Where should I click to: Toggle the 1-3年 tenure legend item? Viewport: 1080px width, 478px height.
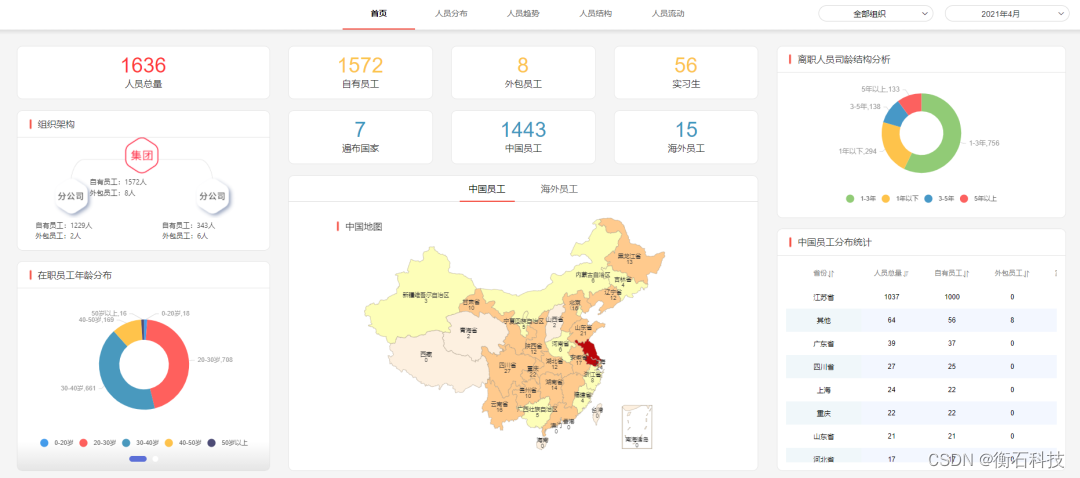(861, 198)
